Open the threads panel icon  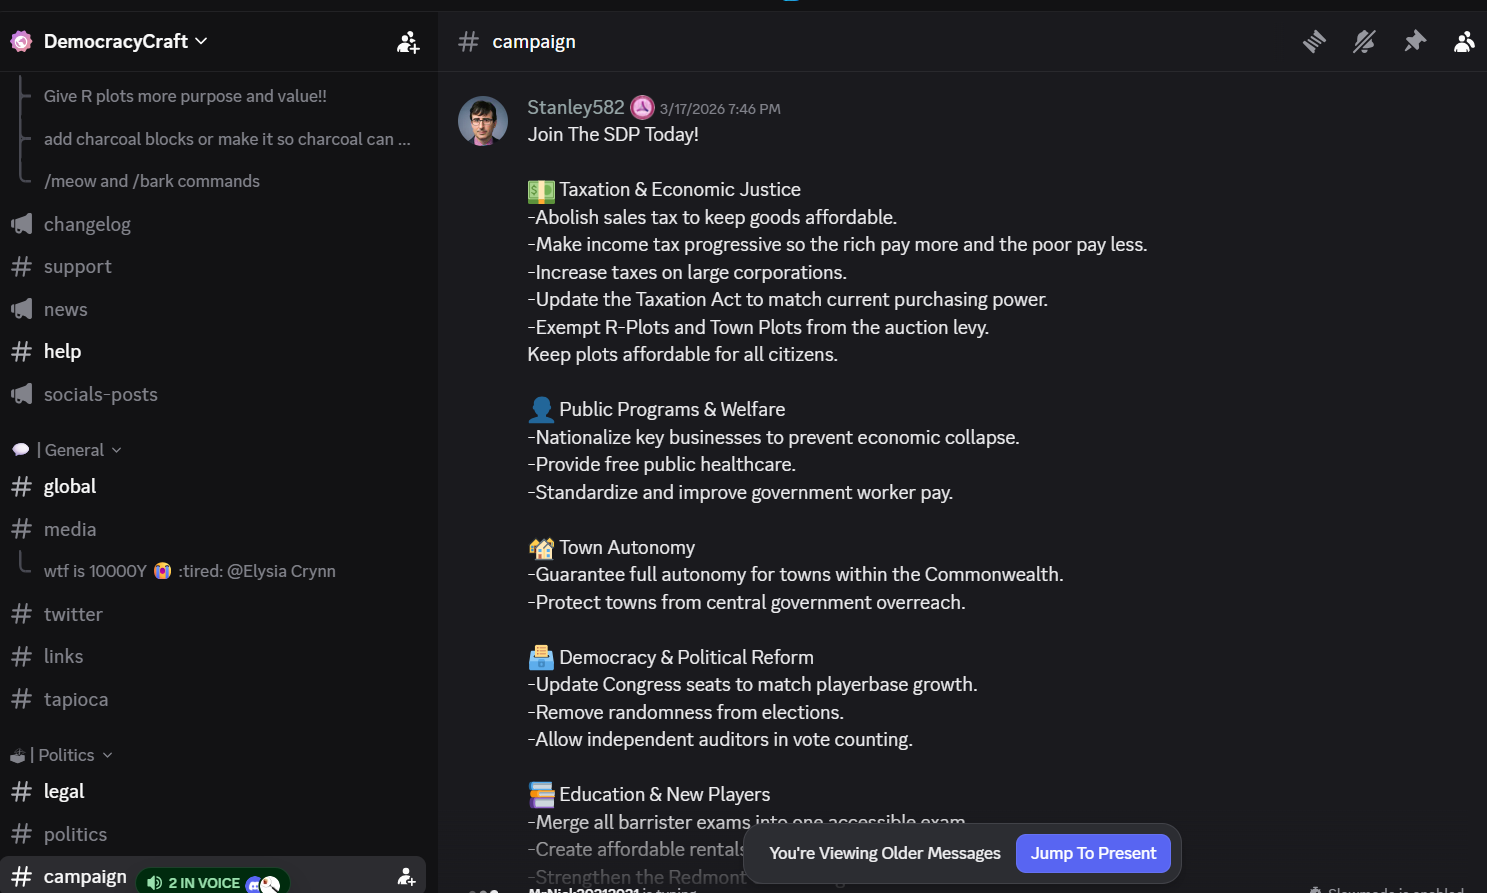click(x=1313, y=41)
